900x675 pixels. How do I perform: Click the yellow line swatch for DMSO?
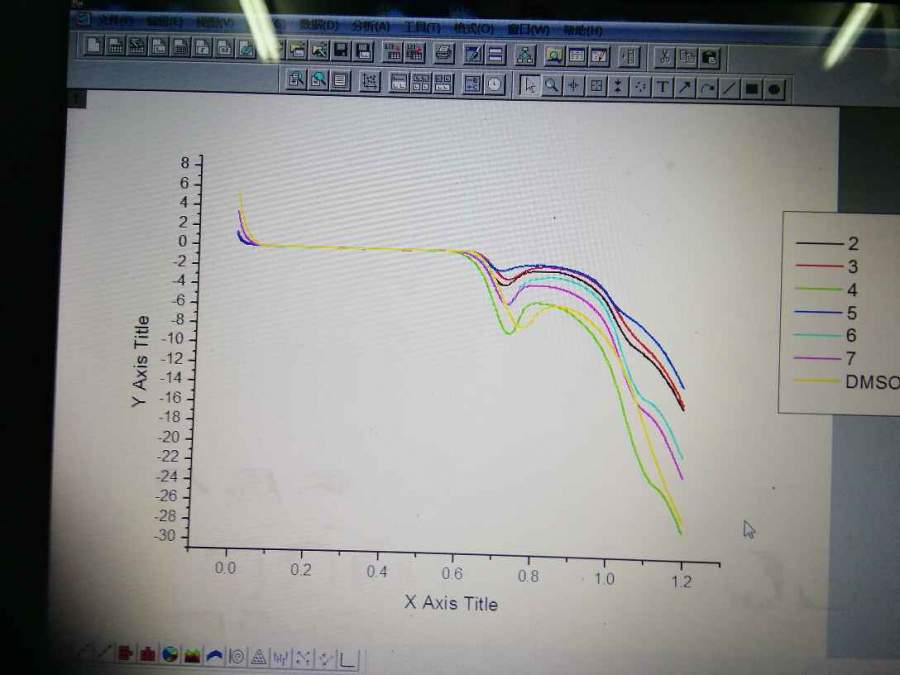tap(817, 381)
